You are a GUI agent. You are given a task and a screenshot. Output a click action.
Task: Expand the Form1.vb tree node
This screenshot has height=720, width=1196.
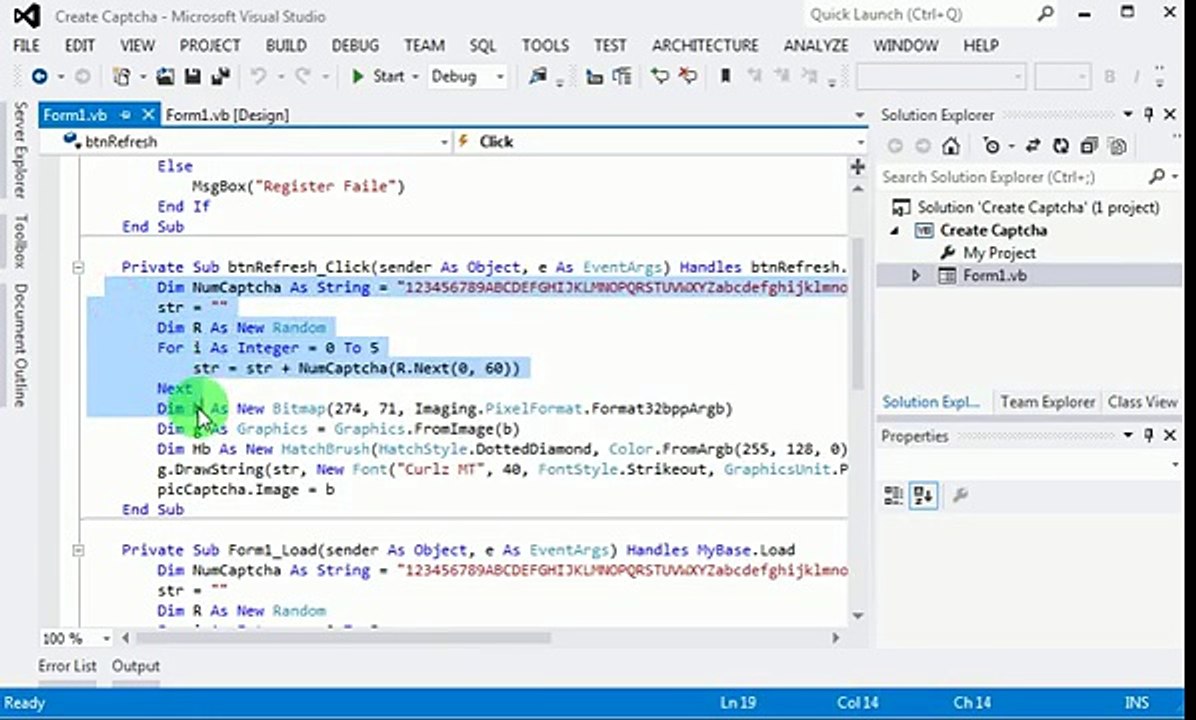coord(916,275)
